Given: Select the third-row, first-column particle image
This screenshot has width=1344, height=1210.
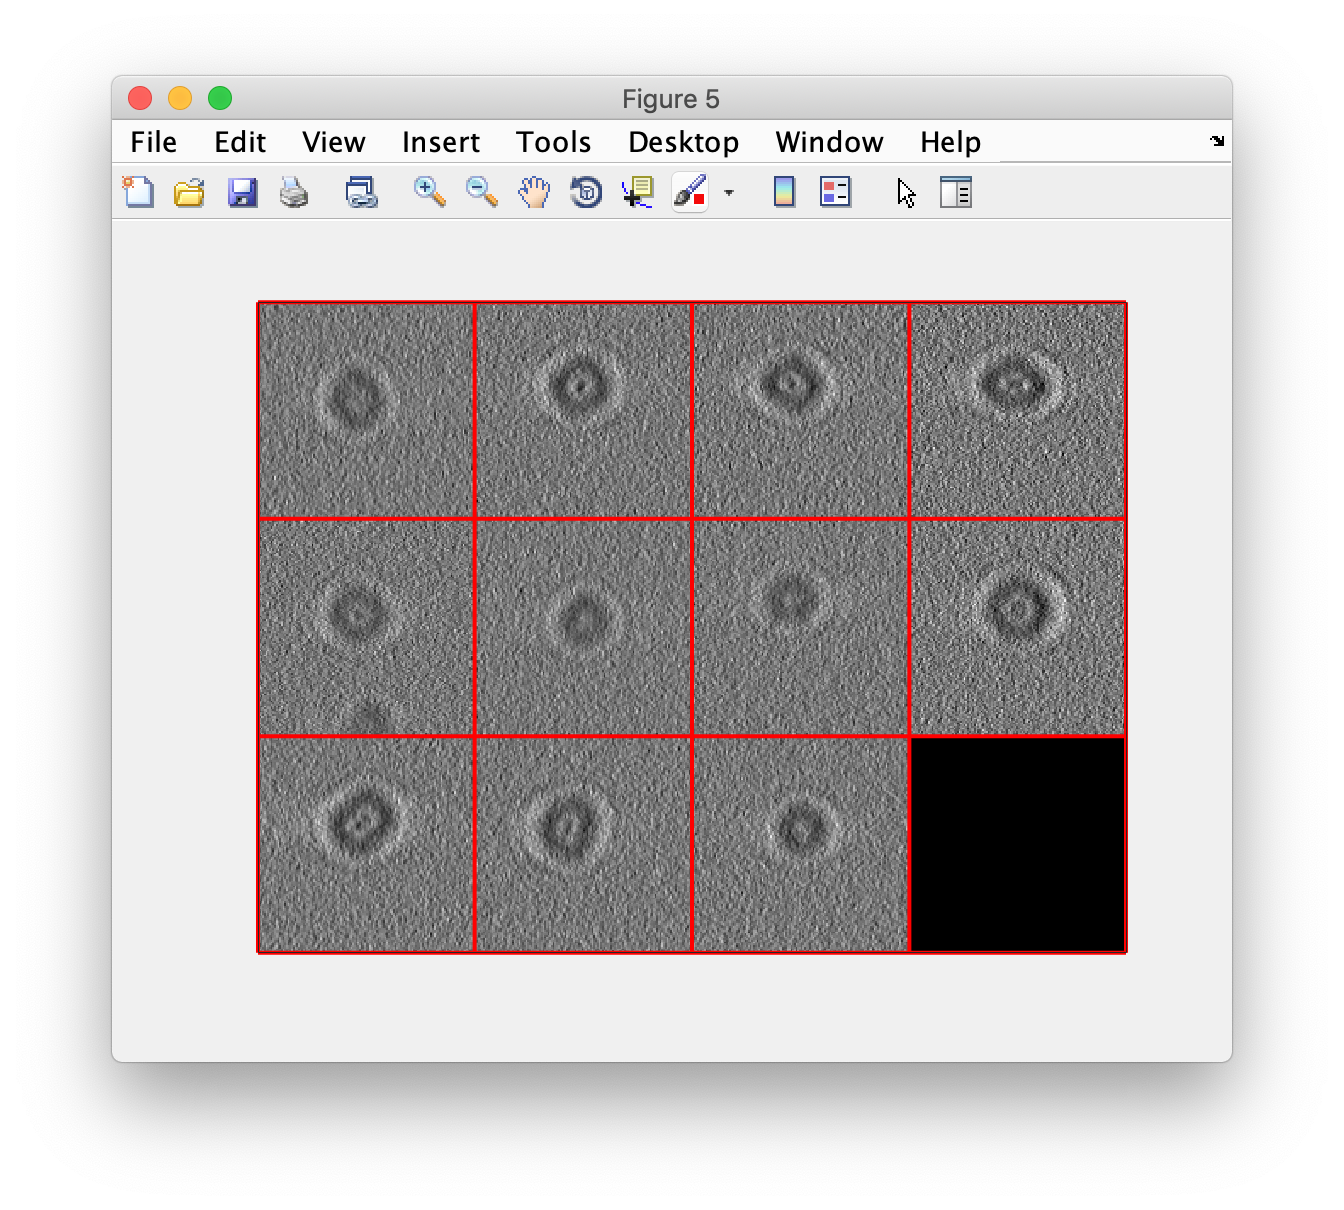Looking at the screenshot, I should (x=366, y=844).
